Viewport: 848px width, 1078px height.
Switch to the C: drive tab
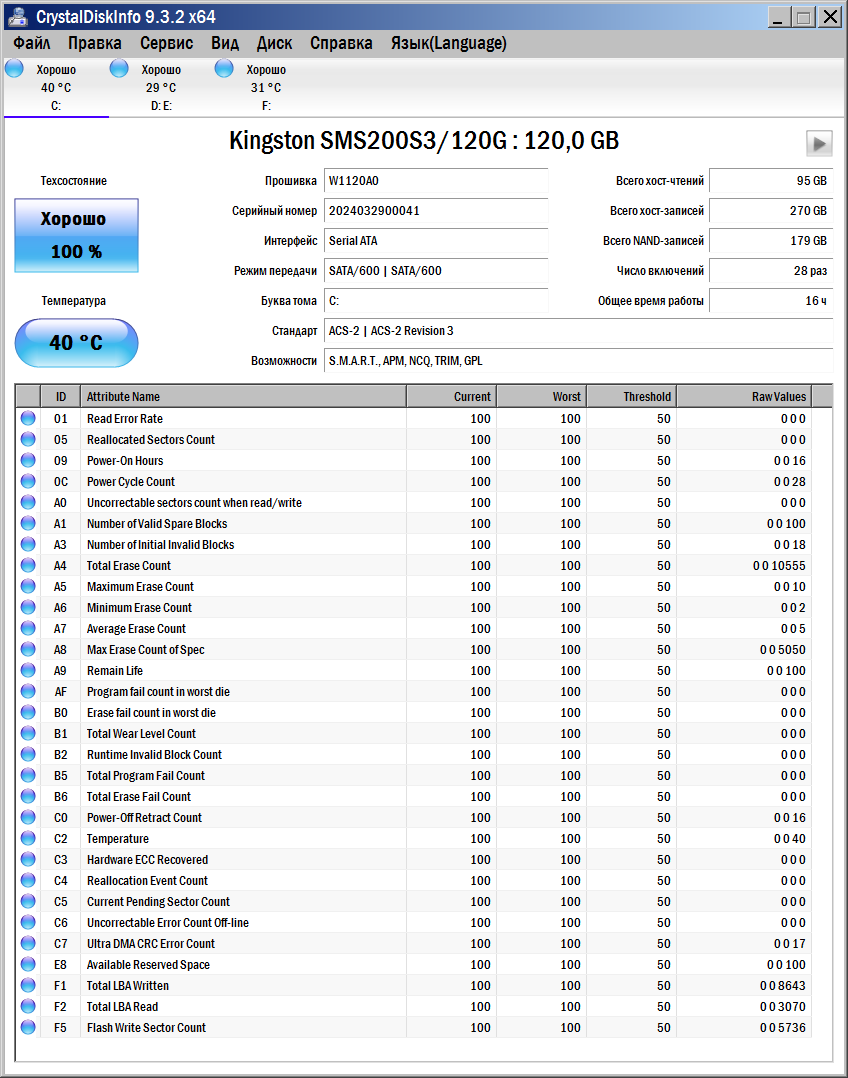coord(56,87)
